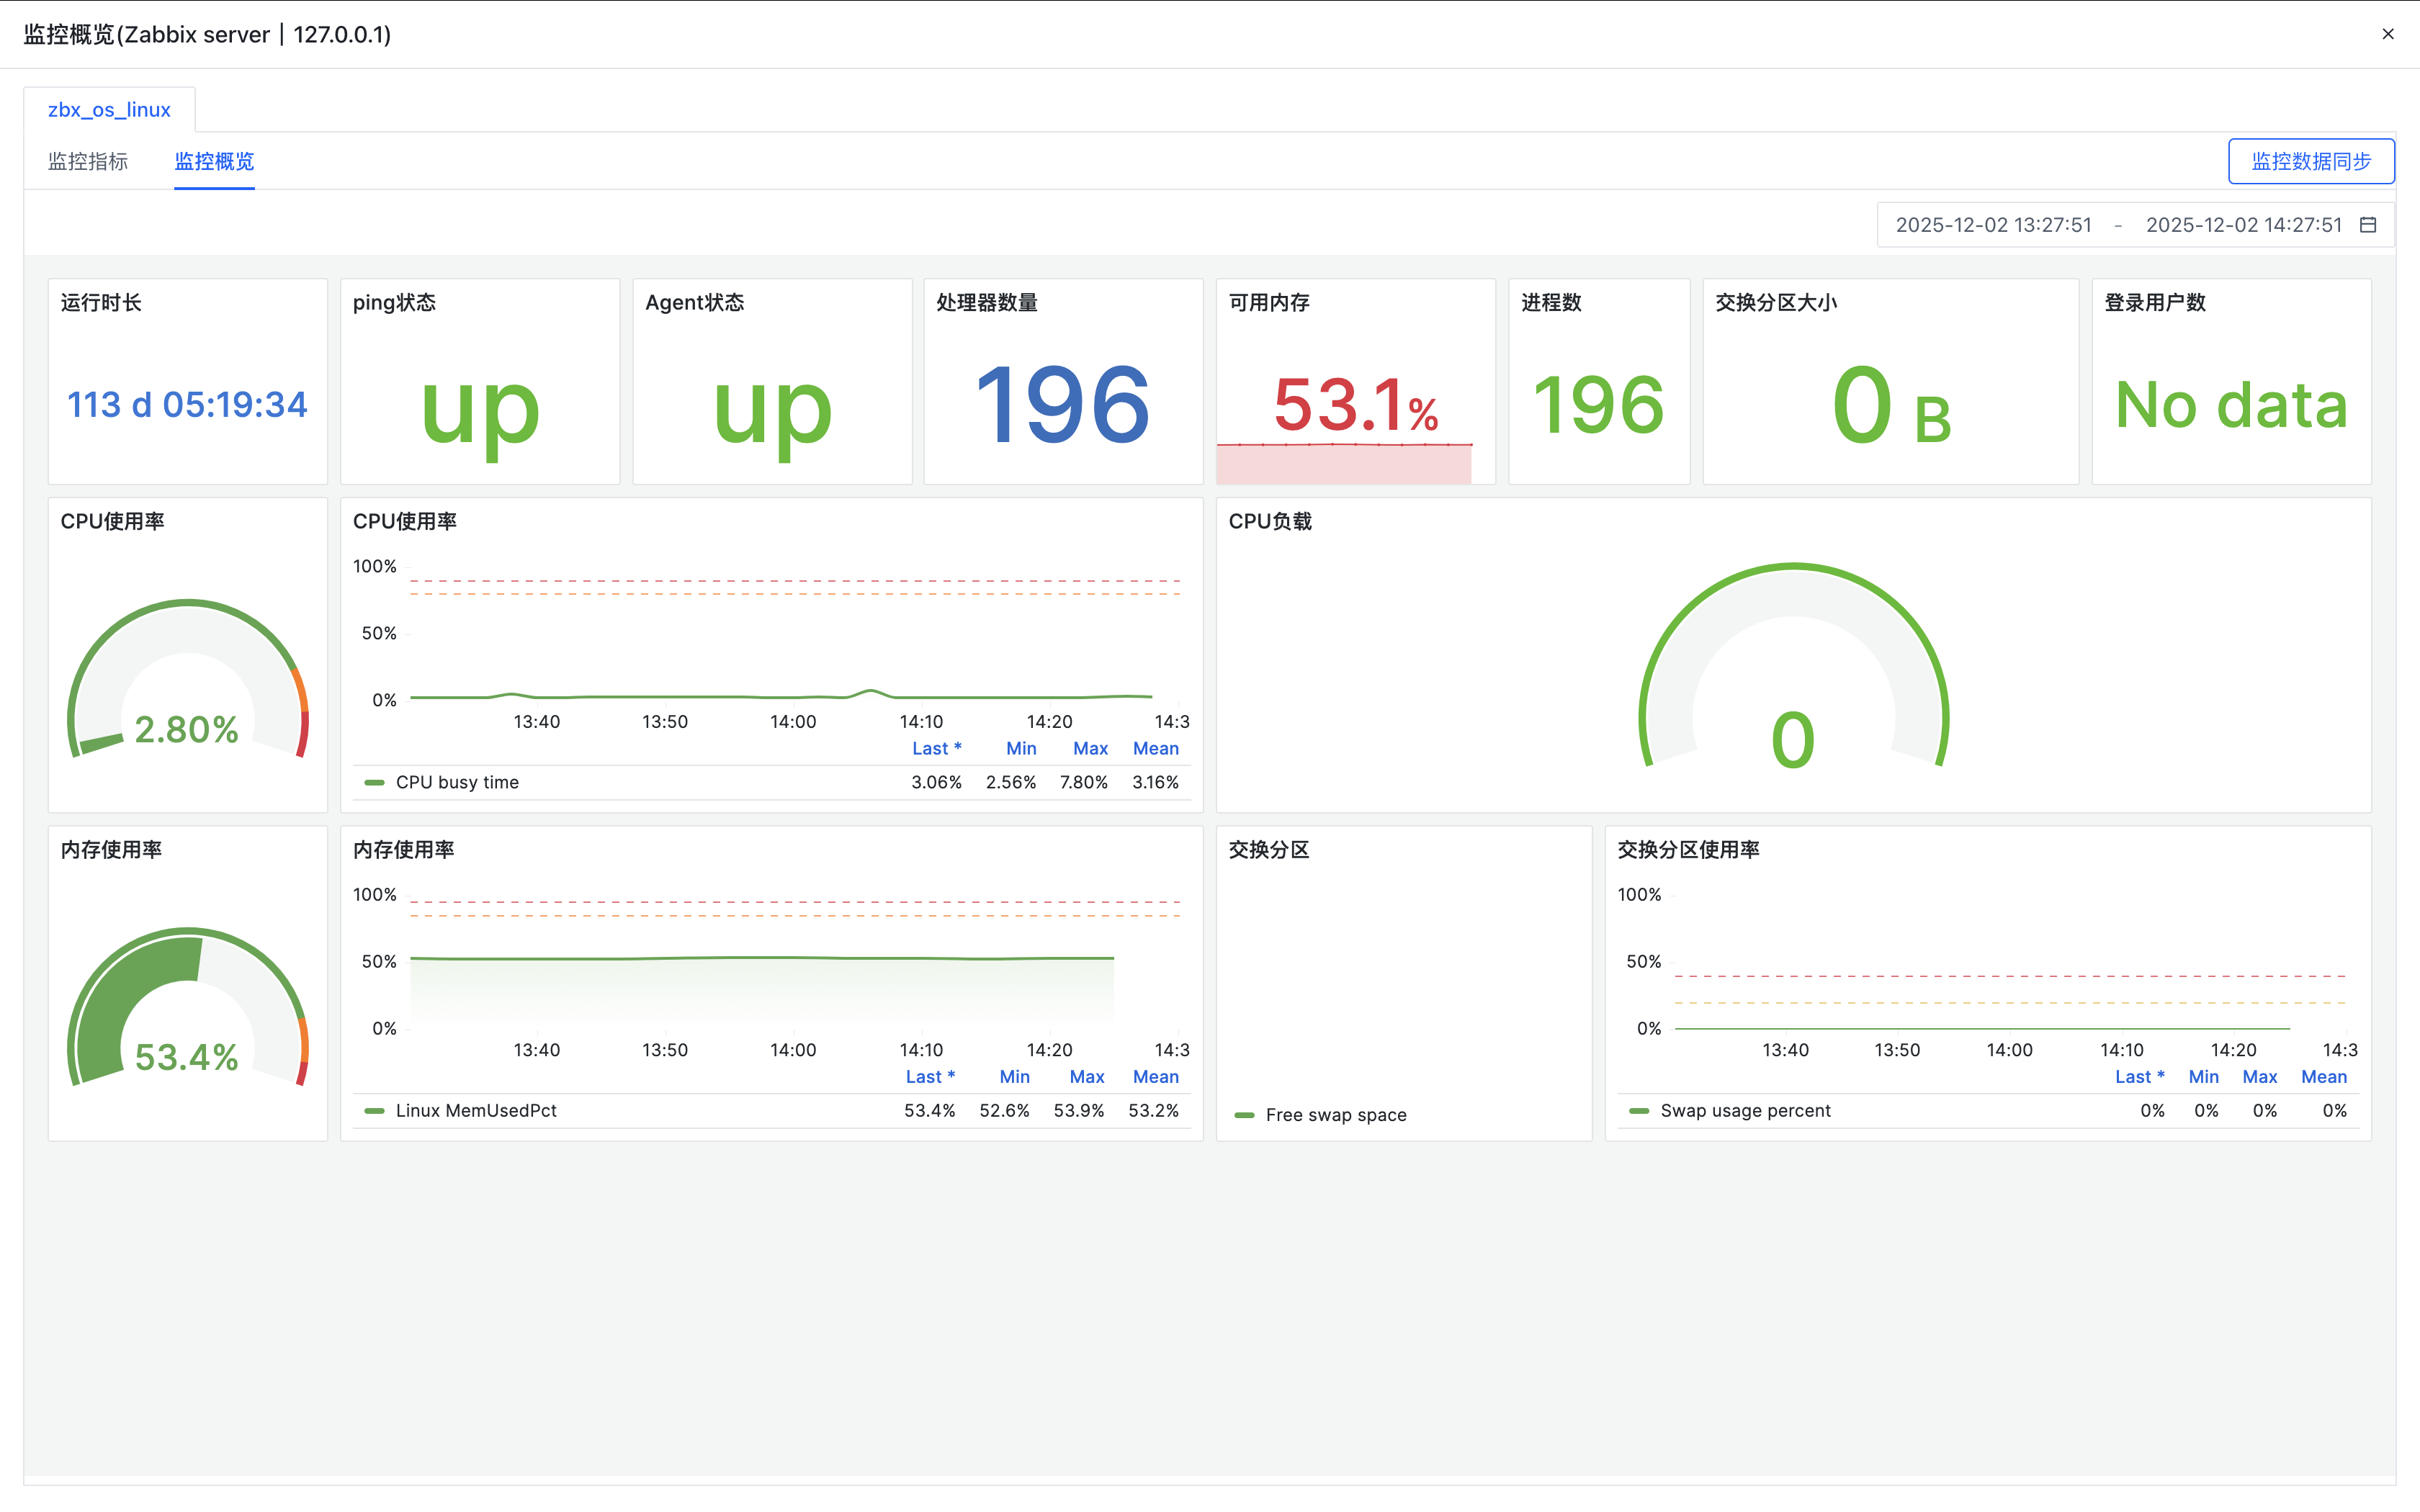
Task: Switch to the 监控指标 tab
Action: click(88, 161)
